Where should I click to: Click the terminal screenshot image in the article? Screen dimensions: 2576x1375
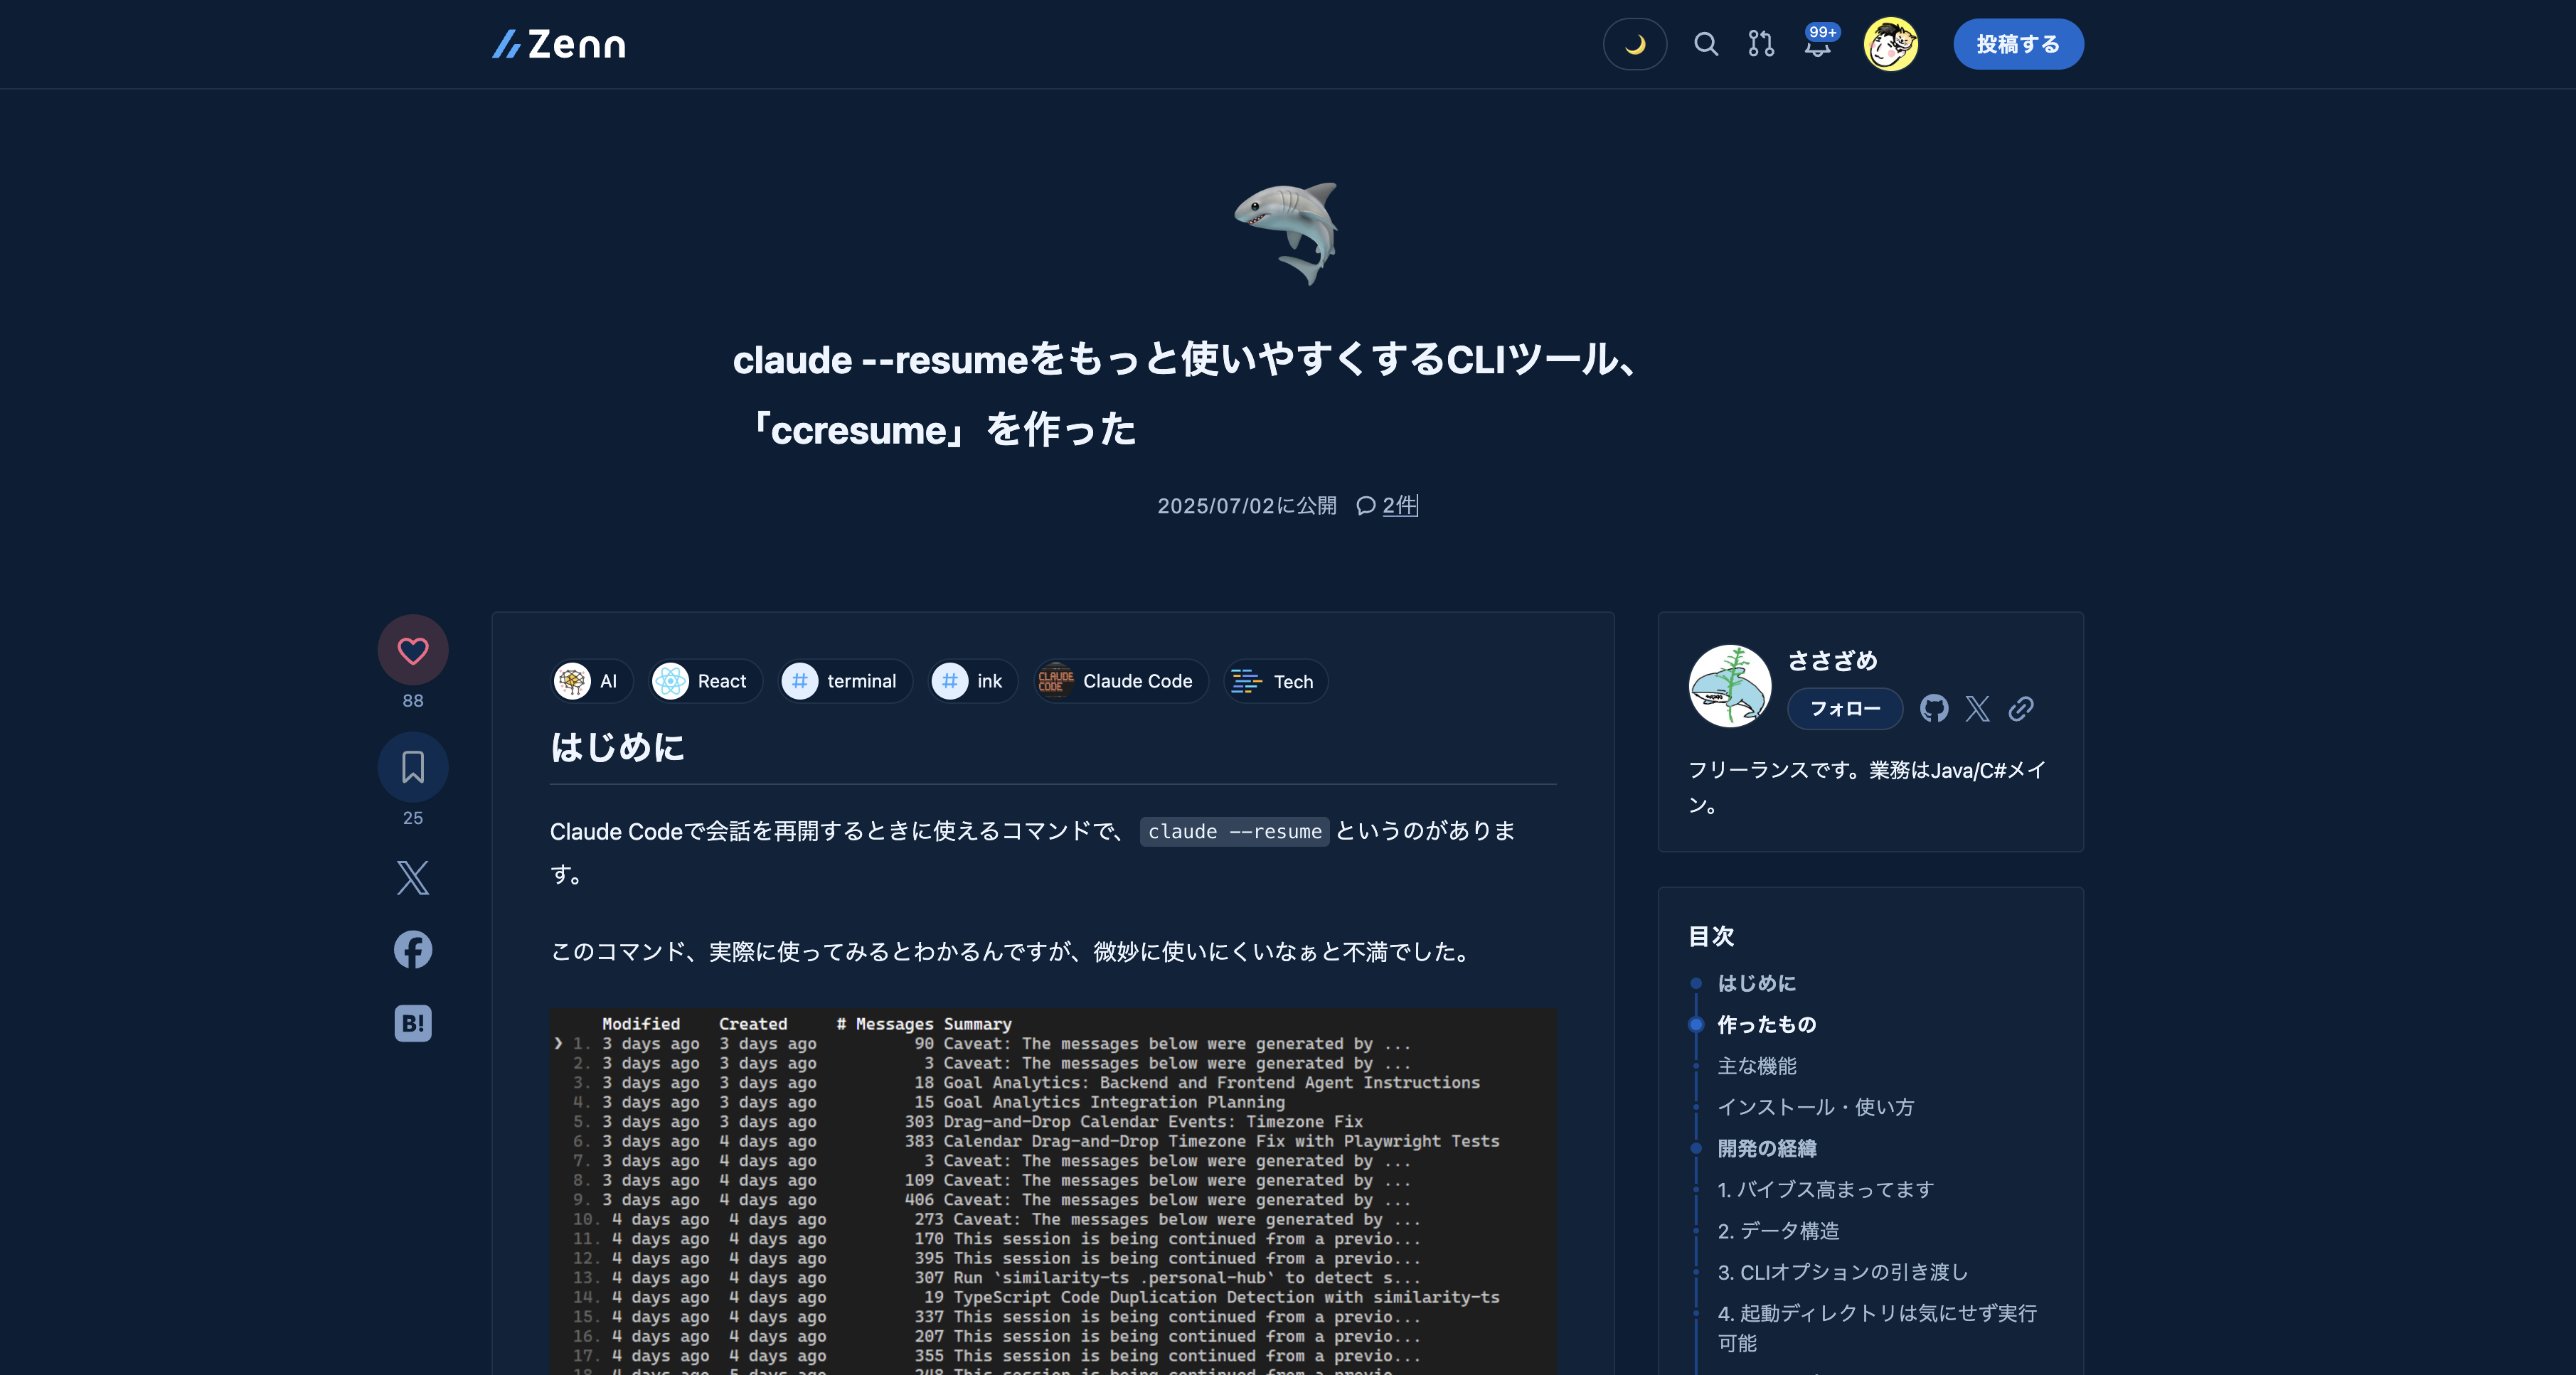(1053, 1191)
